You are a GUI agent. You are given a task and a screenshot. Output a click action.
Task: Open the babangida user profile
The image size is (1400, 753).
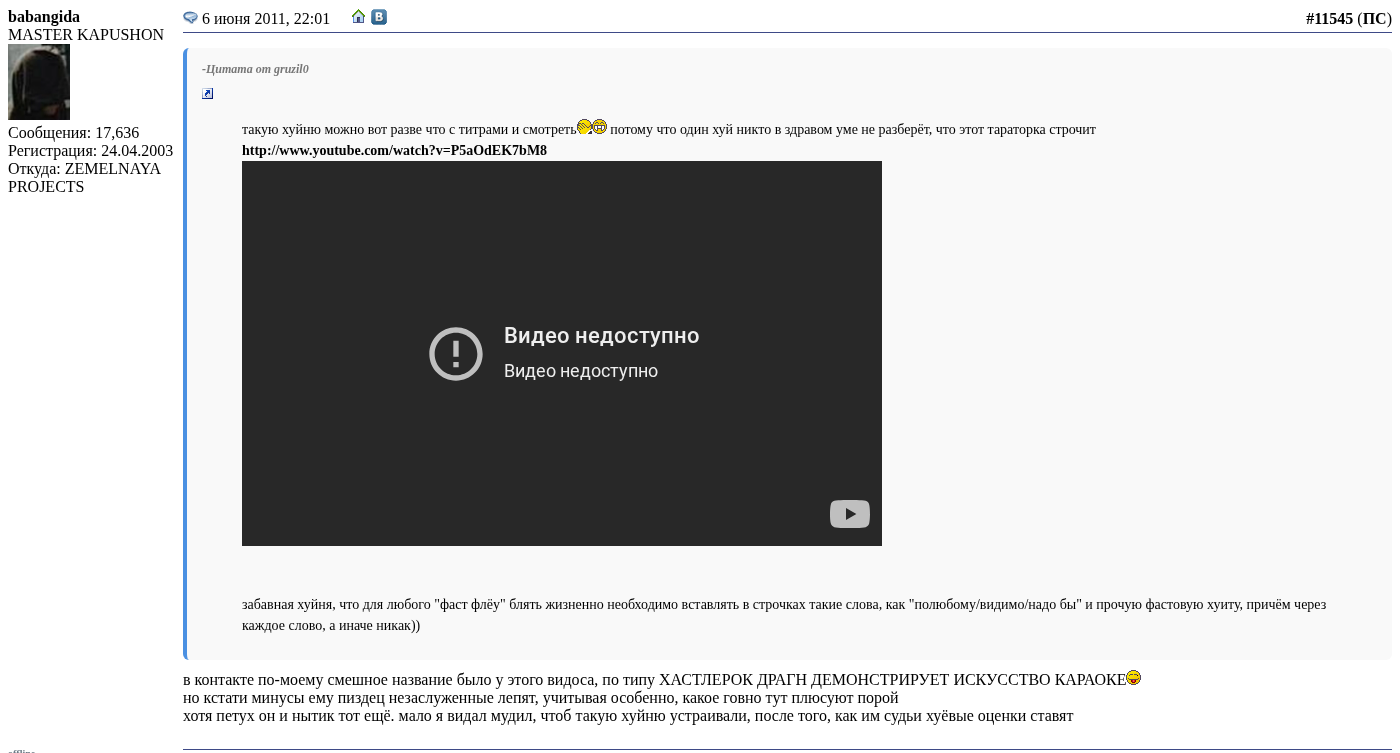[44, 17]
